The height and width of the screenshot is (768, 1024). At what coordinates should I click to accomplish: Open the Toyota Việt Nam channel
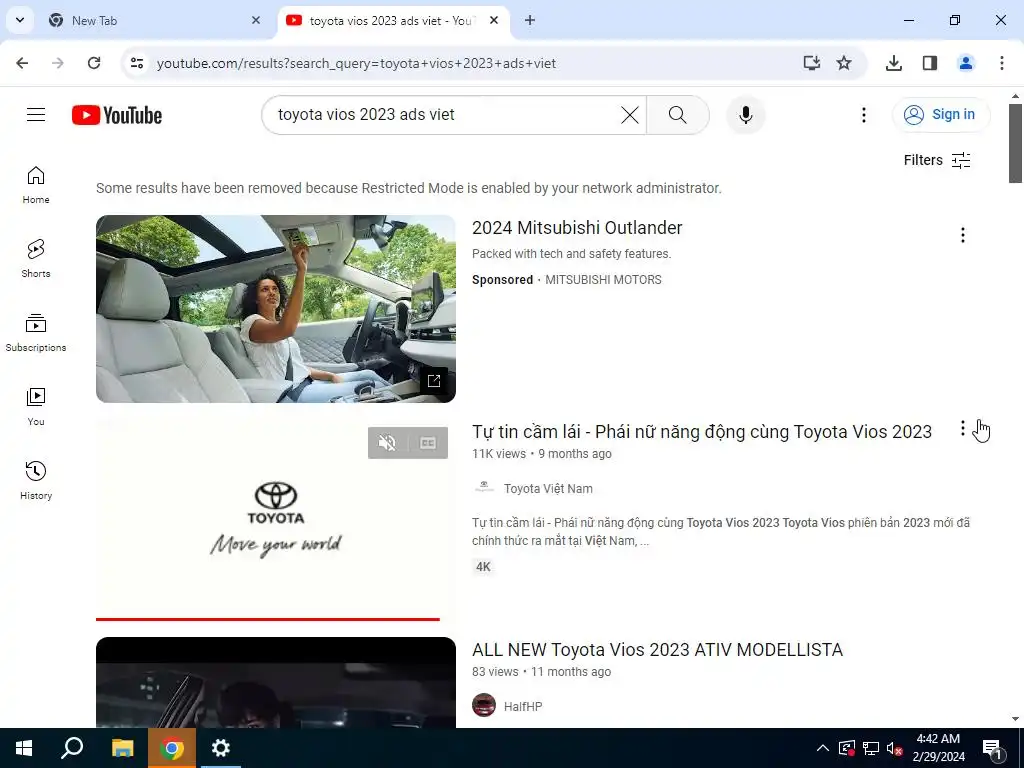pyautogui.click(x=549, y=488)
